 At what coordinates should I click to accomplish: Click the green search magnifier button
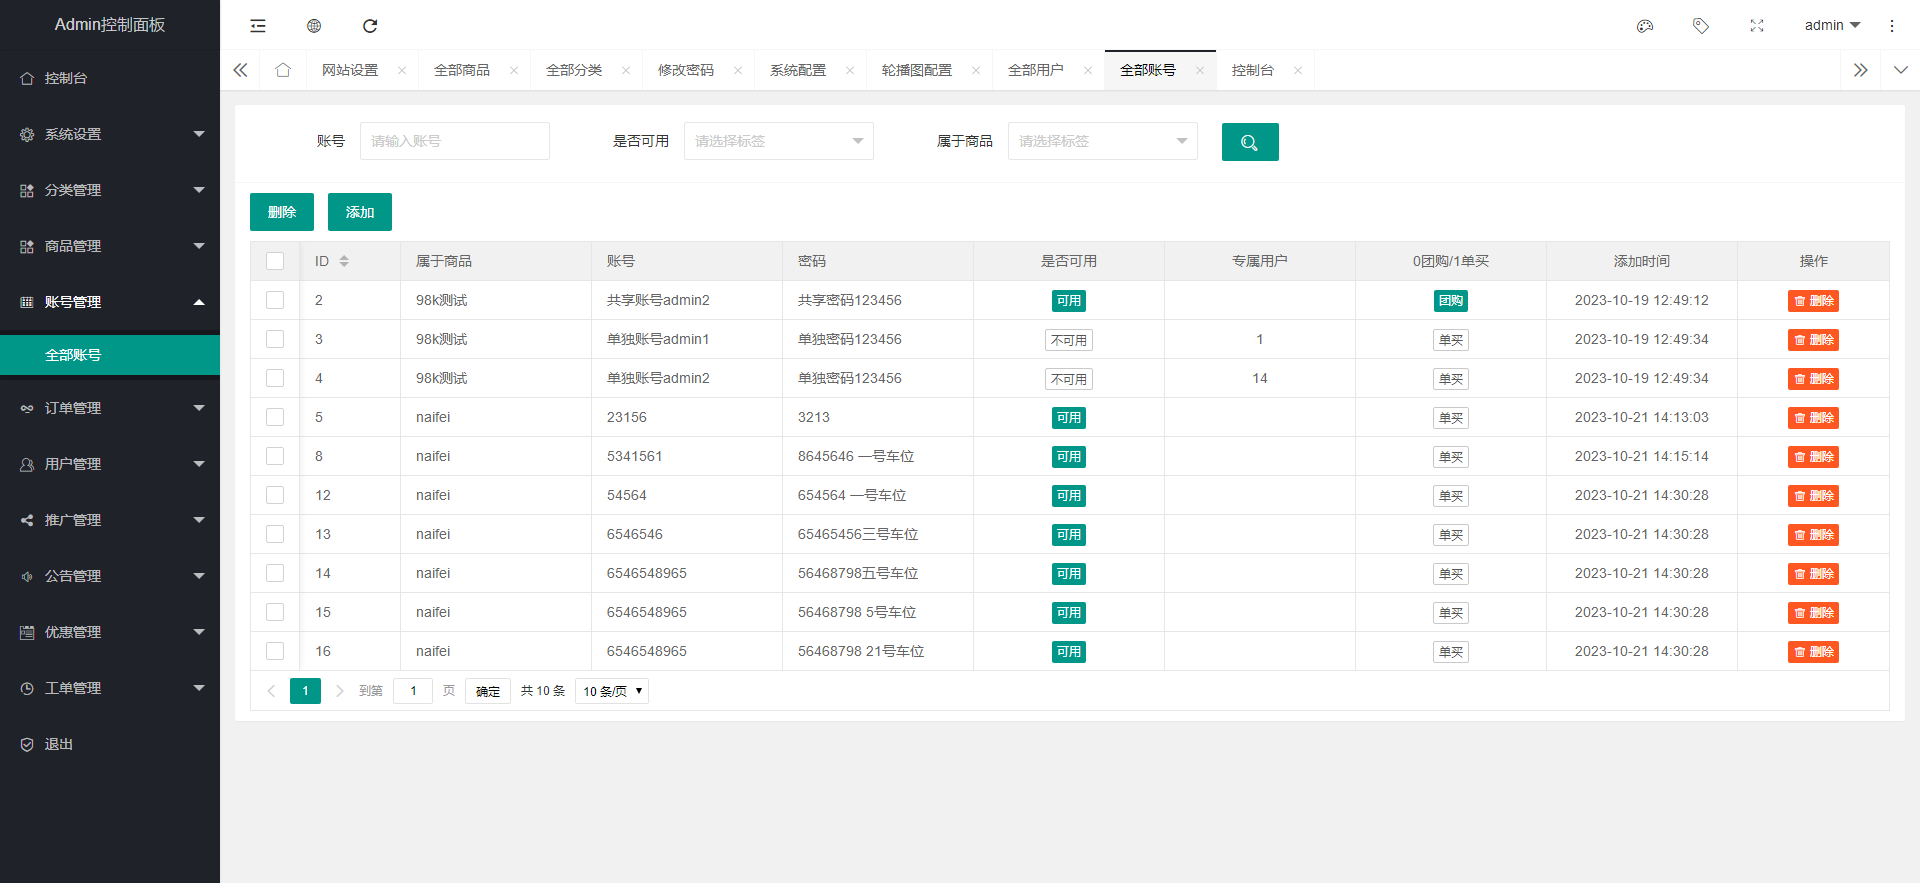point(1249,142)
